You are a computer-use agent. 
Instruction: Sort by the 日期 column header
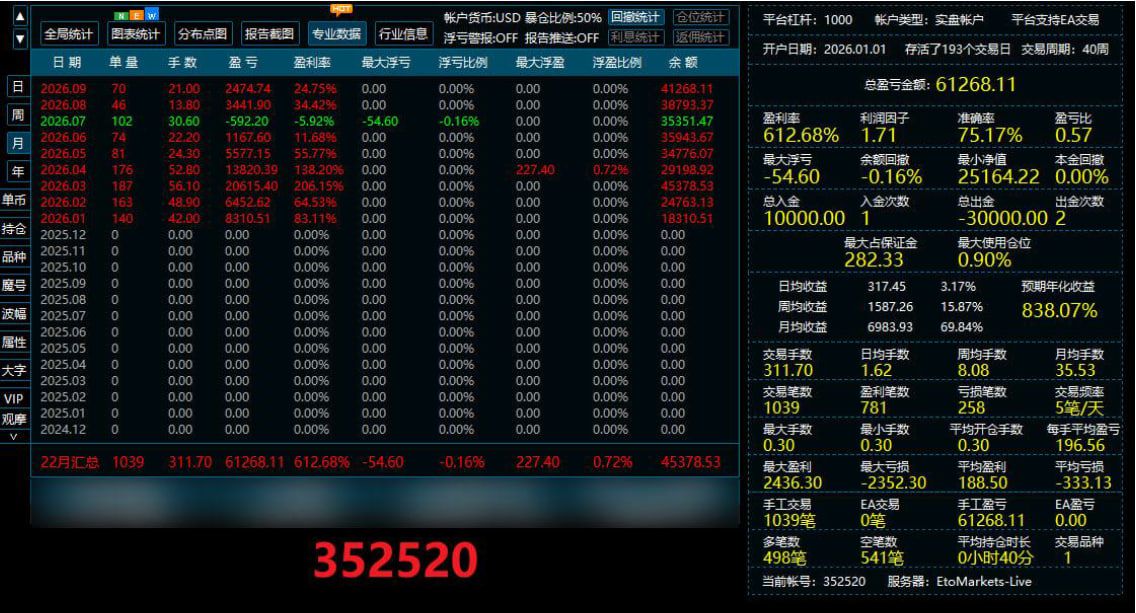67,63
